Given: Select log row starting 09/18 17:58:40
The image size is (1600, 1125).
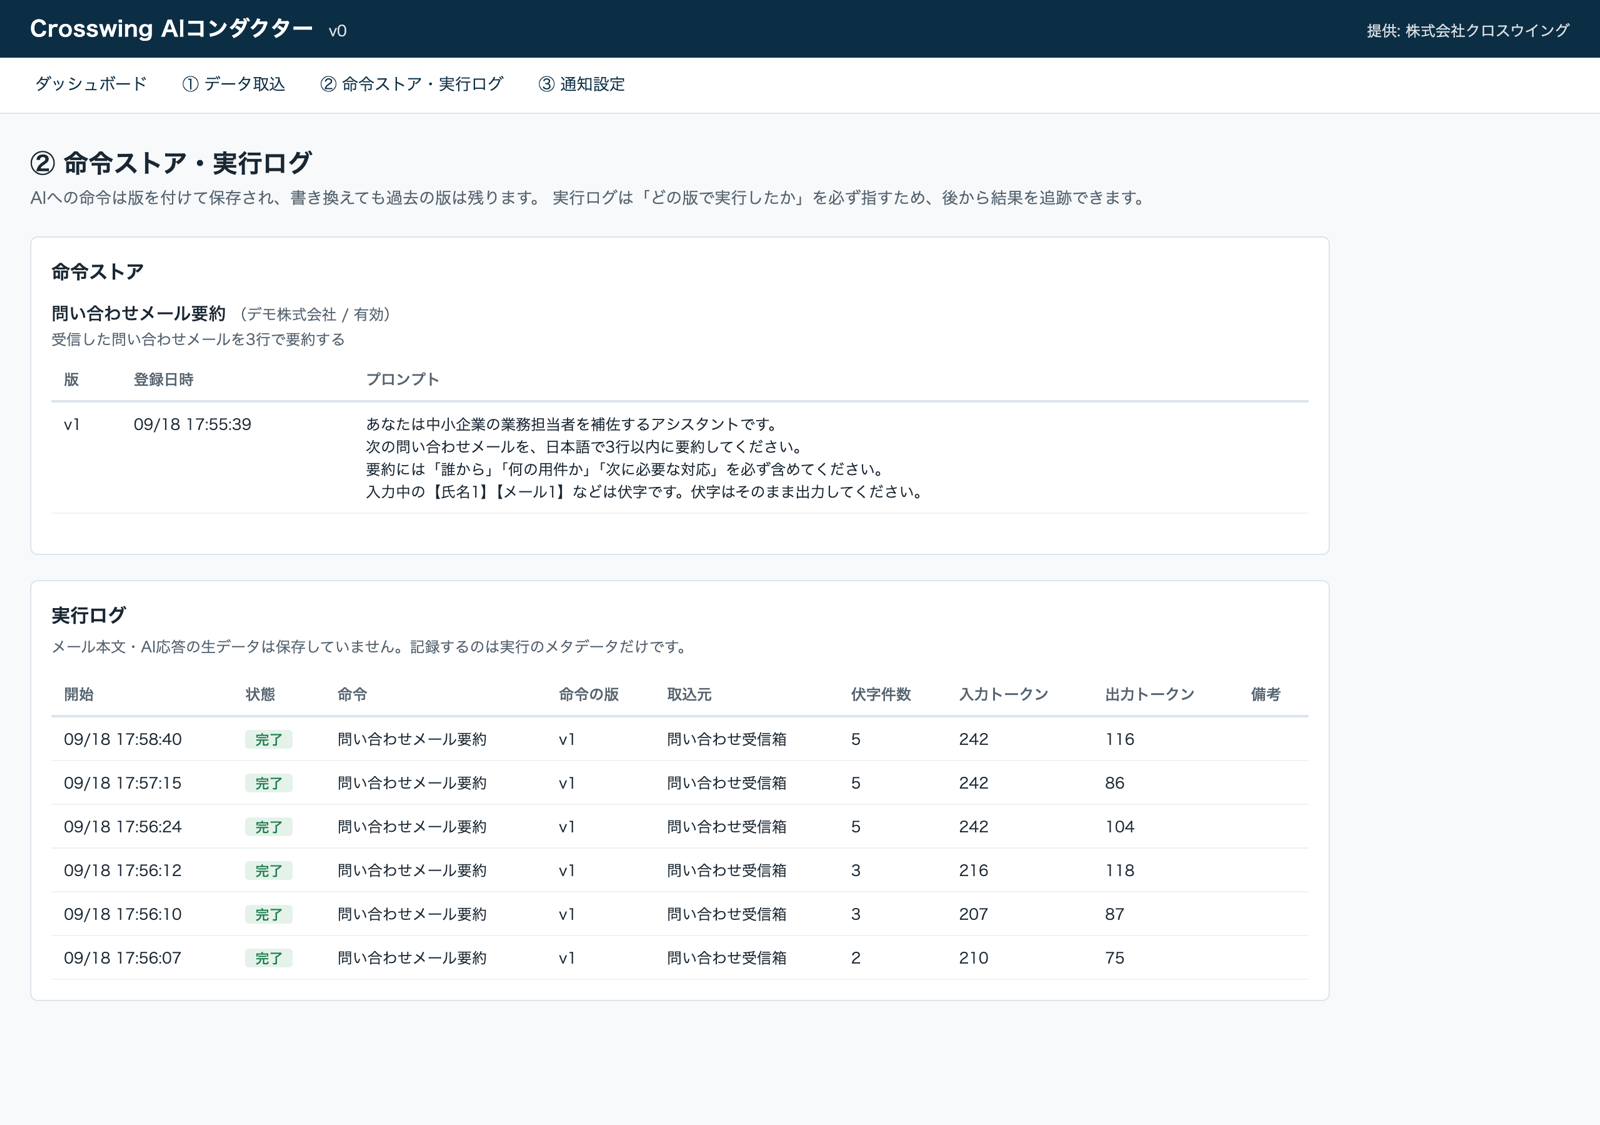Looking at the screenshot, I should coord(679,740).
